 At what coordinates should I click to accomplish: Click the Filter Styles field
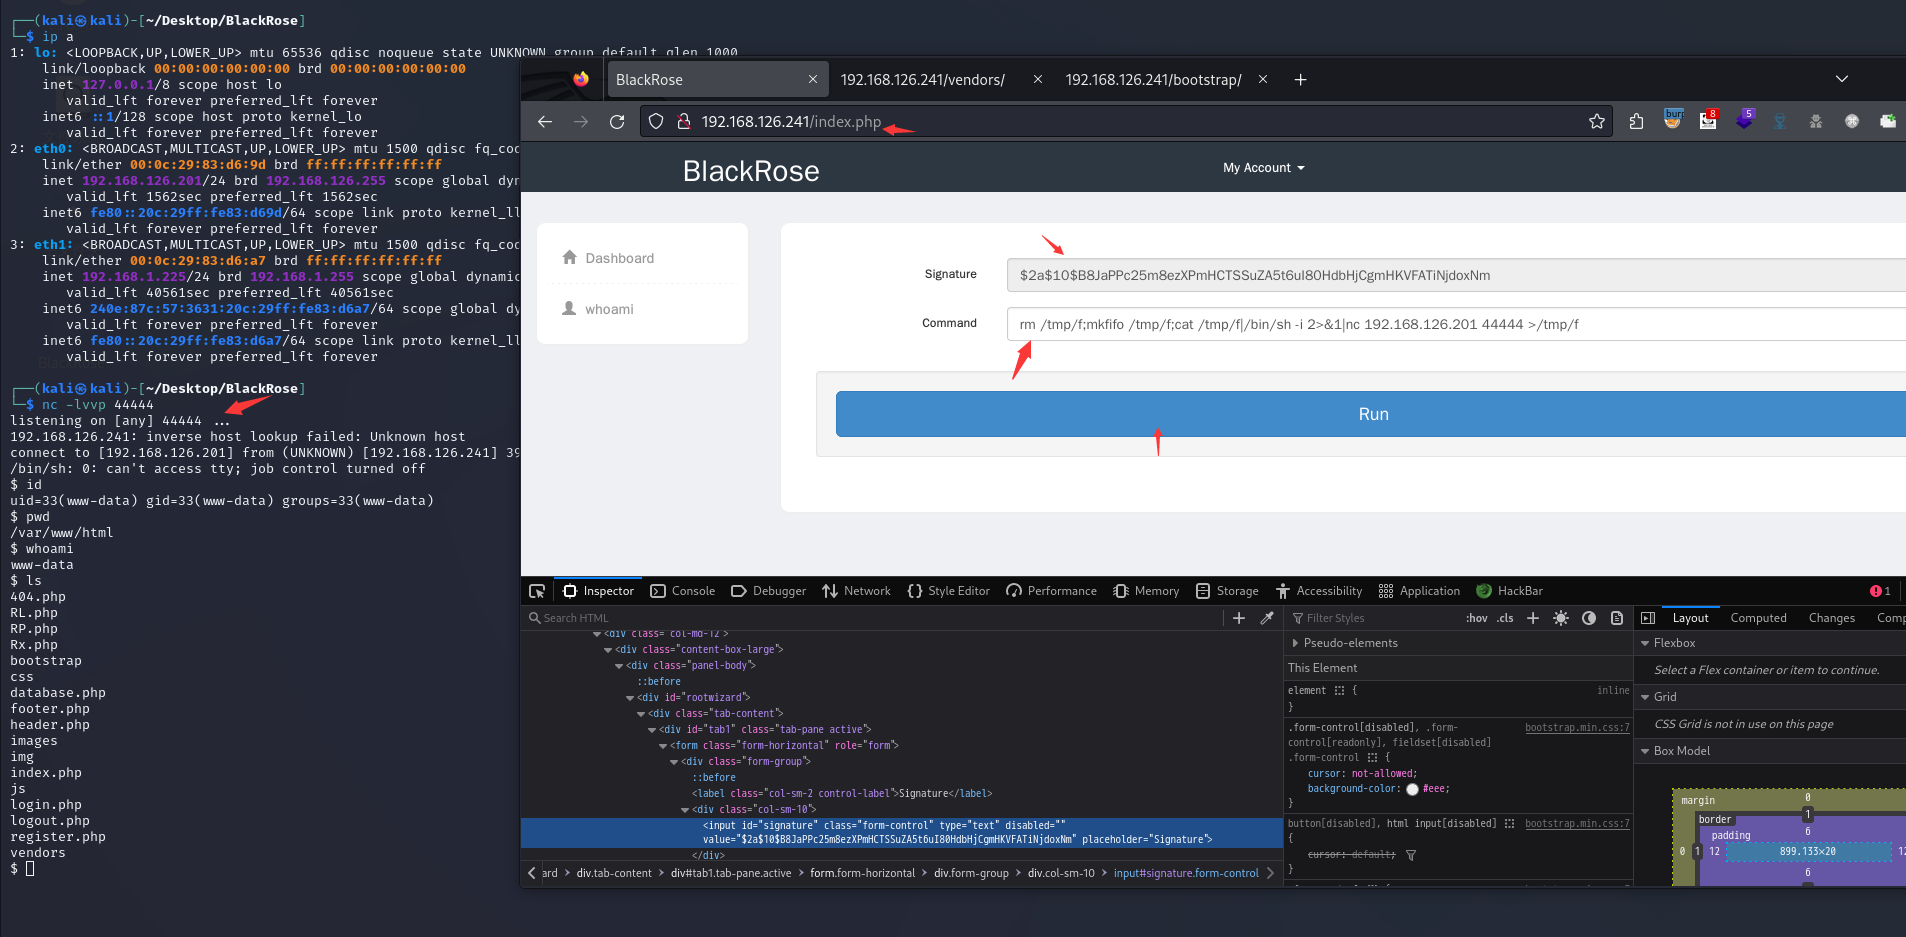click(1373, 618)
